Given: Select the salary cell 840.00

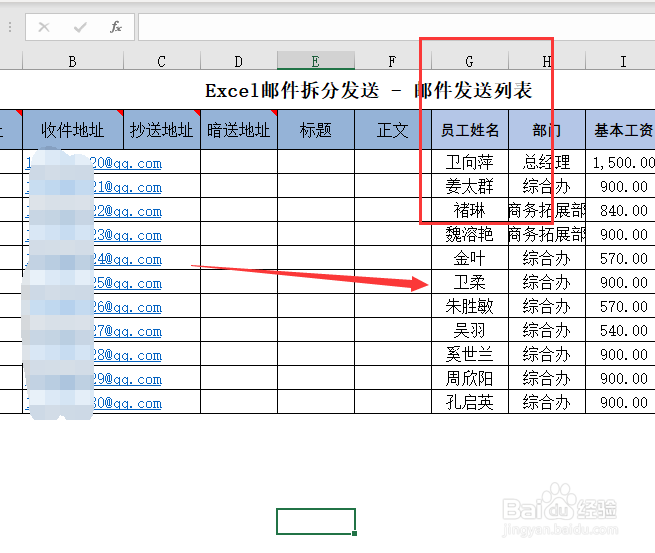Looking at the screenshot, I should tap(621, 210).
